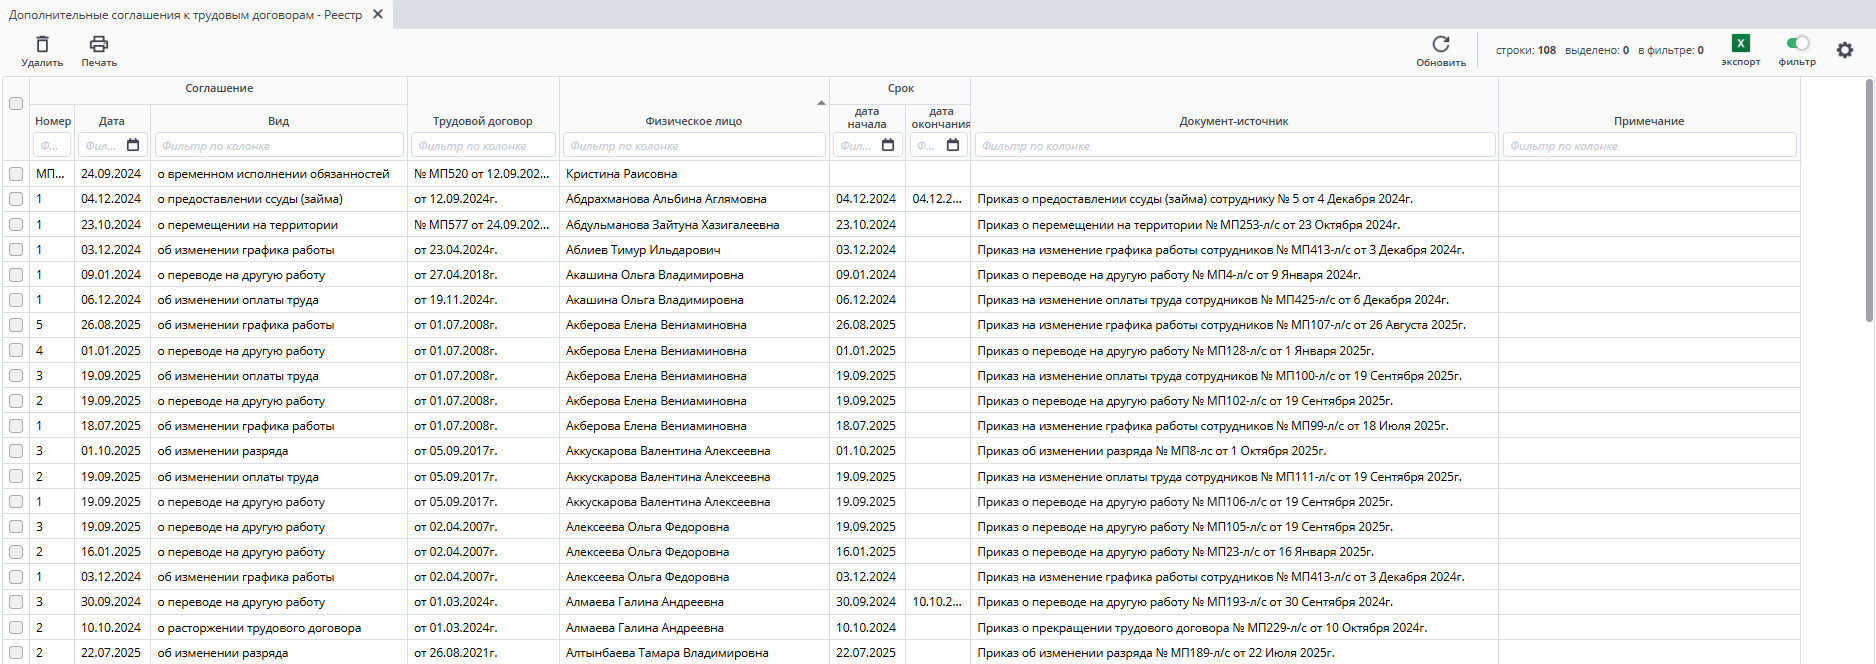Check the select-all header checkbox
This screenshot has height=664, width=1876.
(x=16, y=103)
